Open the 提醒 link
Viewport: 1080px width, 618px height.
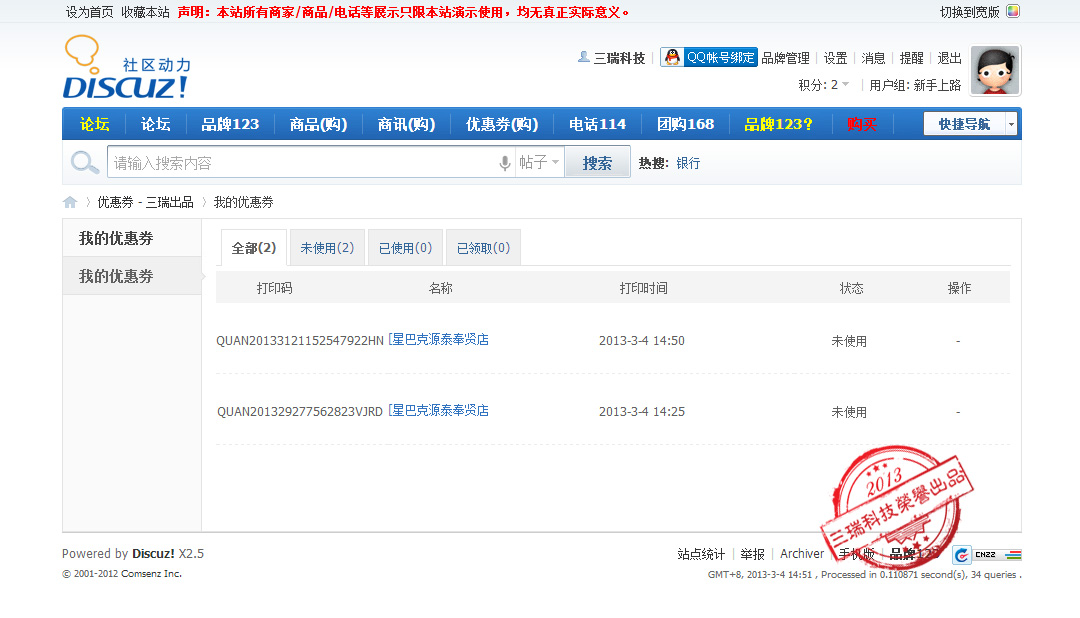(911, 58)
